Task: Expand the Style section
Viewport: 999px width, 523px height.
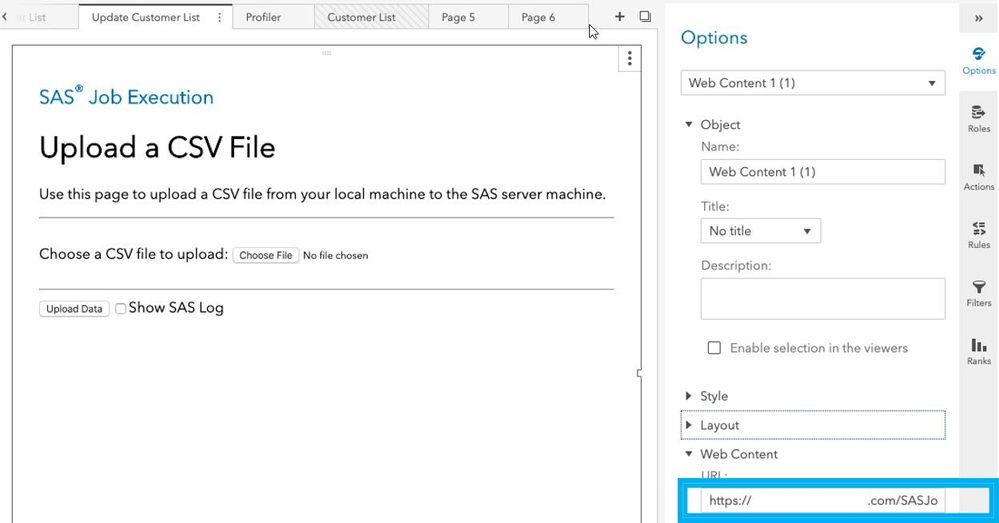Action: (x=714, y=396)
